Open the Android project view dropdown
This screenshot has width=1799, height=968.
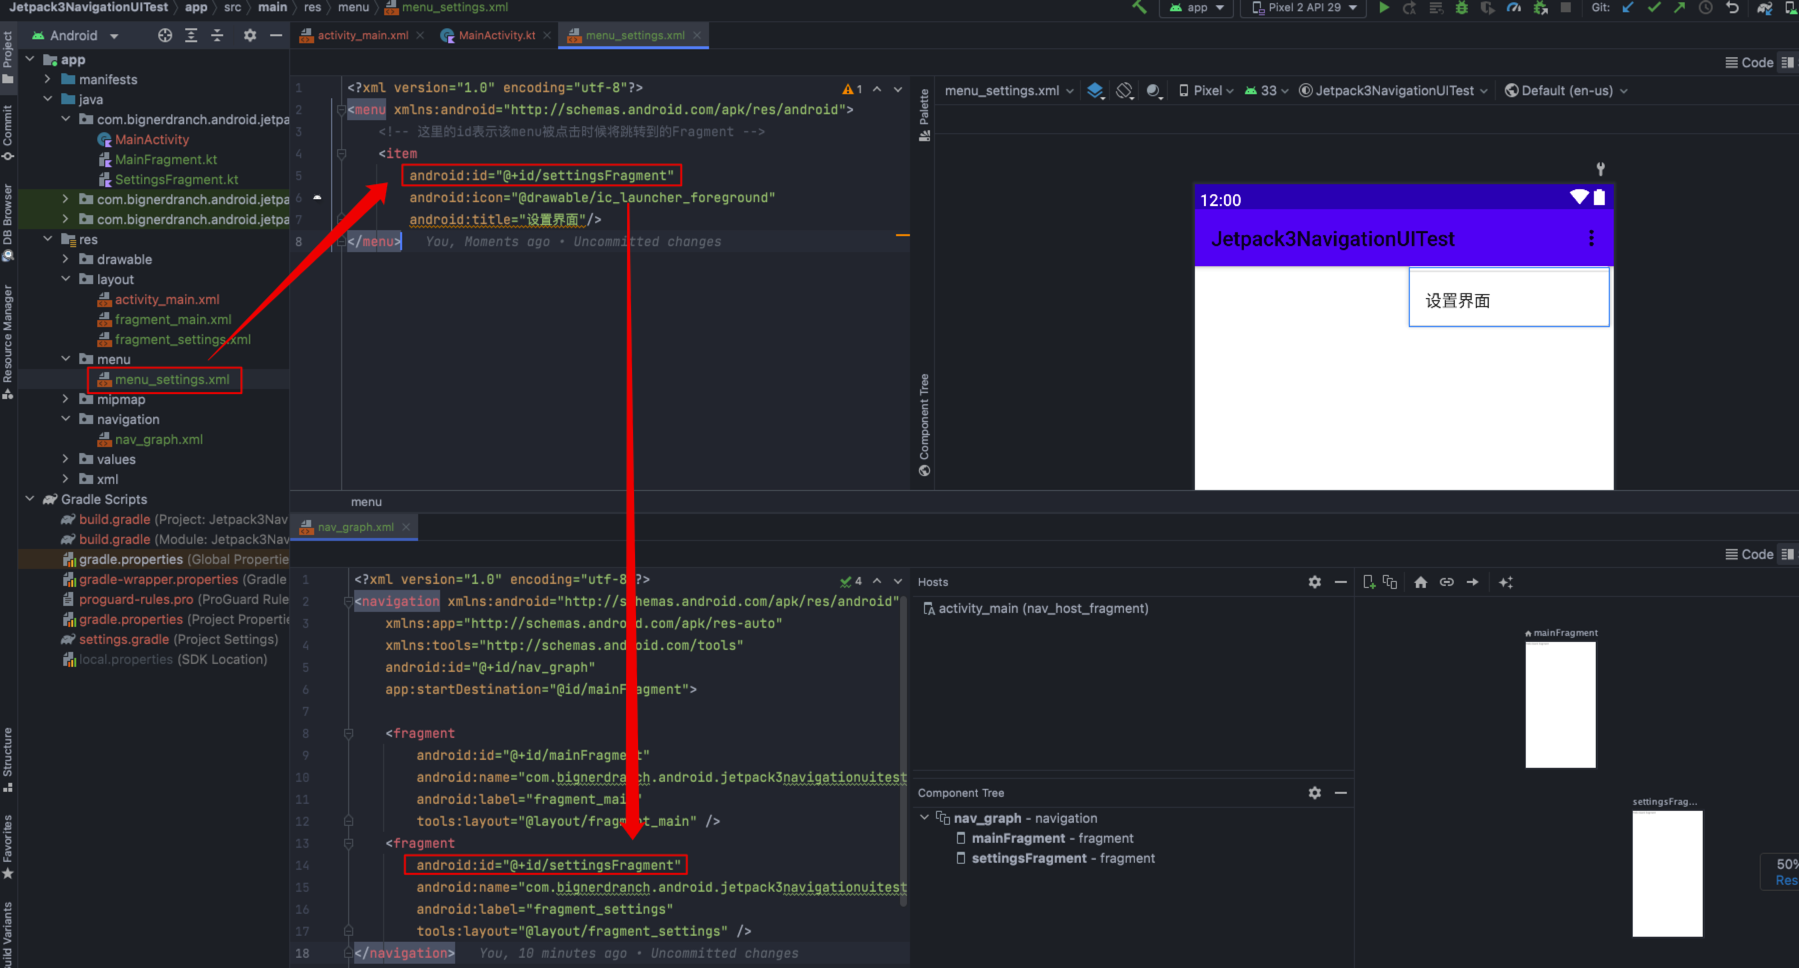[75, 35]
